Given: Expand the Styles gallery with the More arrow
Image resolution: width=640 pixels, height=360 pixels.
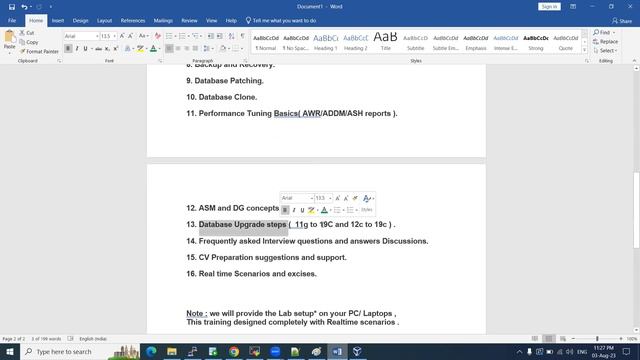Looking at the screenshot, I should pyautogui.click(x=584, y=50).
